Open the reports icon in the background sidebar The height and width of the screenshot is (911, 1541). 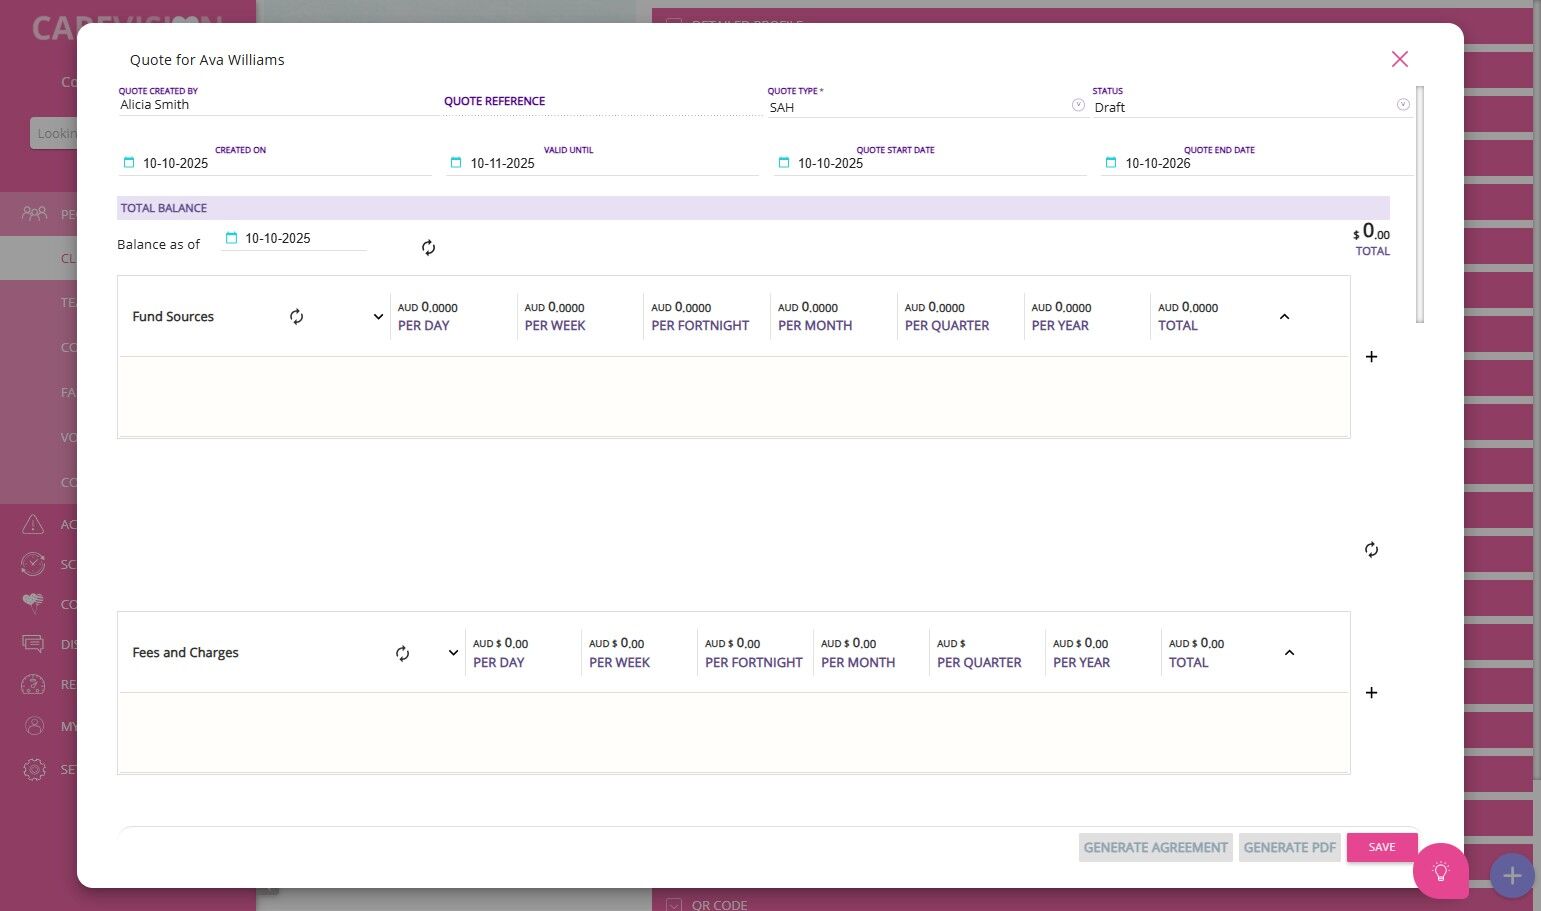(33, 684)
